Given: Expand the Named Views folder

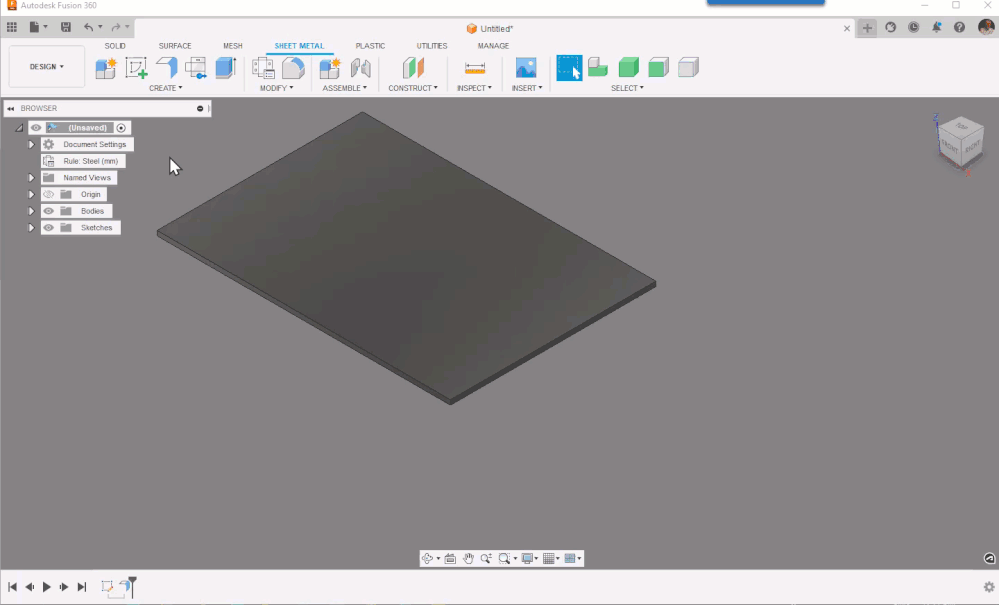Looking at the screenshot, I should [x=31, y=178].
